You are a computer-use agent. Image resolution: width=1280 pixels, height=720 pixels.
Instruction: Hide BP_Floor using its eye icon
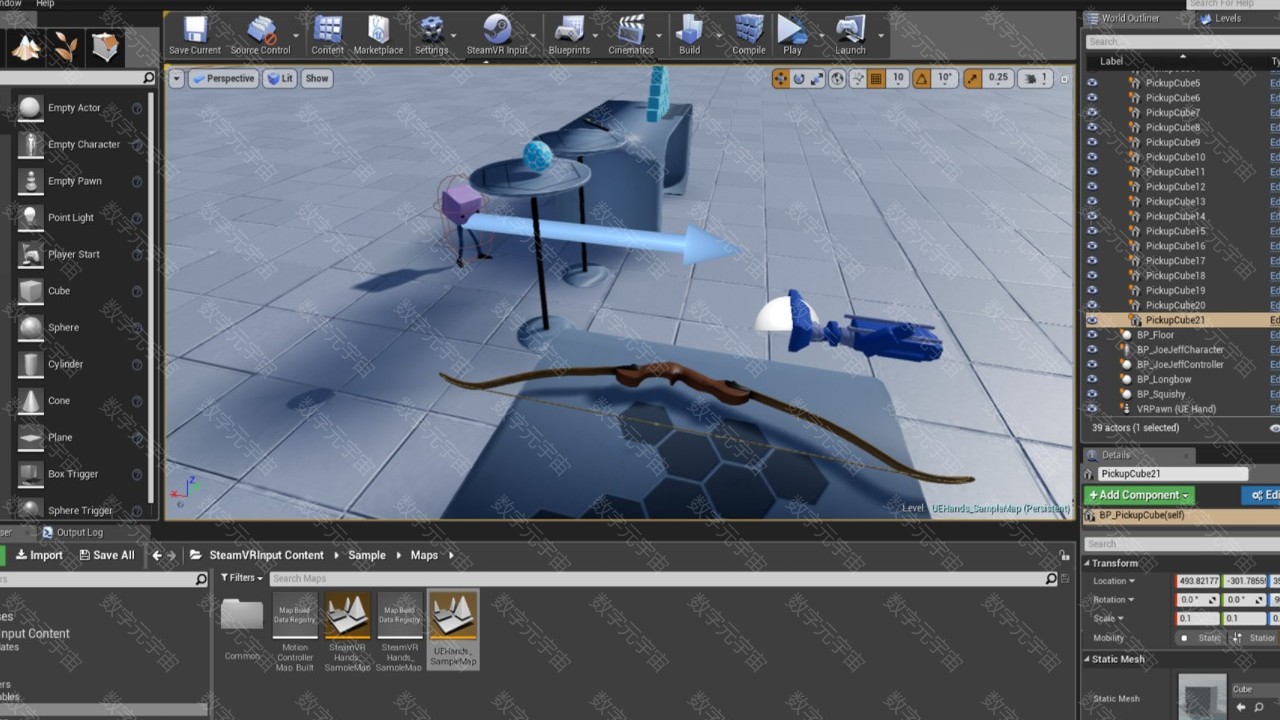point(1092,335)
